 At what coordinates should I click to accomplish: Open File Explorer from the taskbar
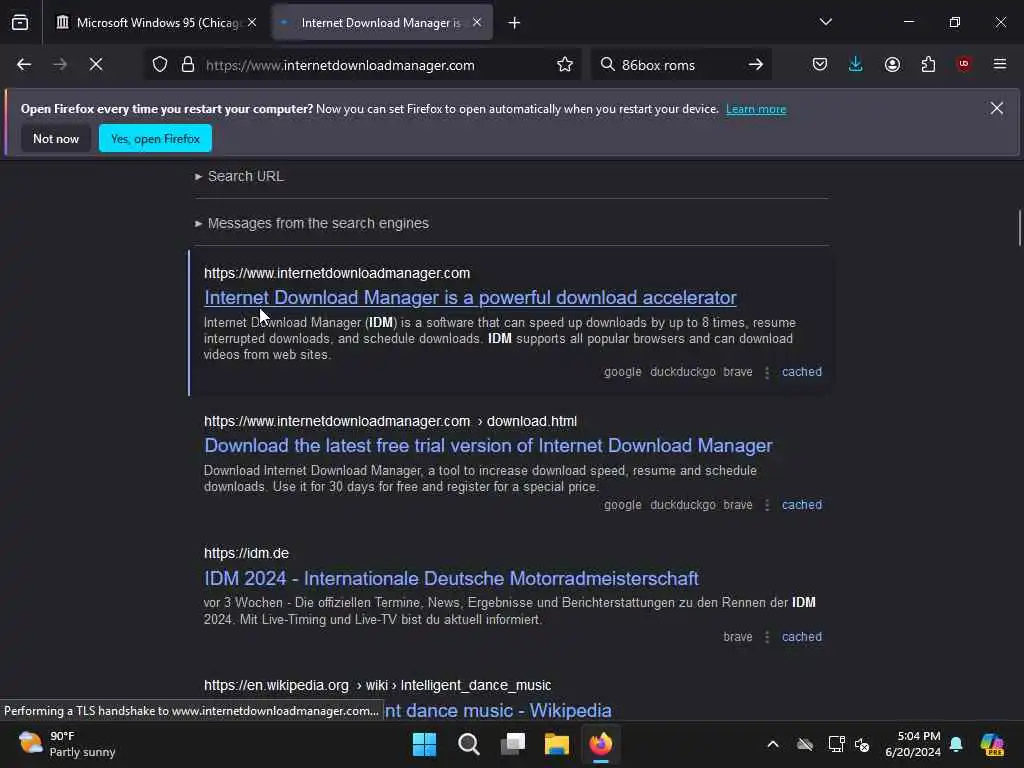556,744
